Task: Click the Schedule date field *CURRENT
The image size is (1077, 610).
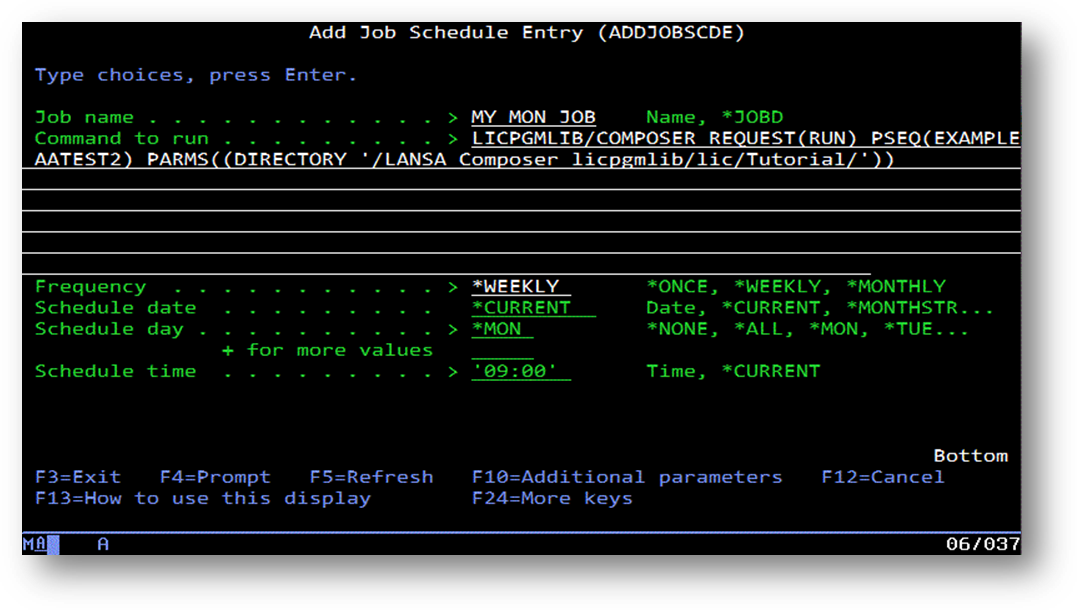Action: [x=533, y=308]
